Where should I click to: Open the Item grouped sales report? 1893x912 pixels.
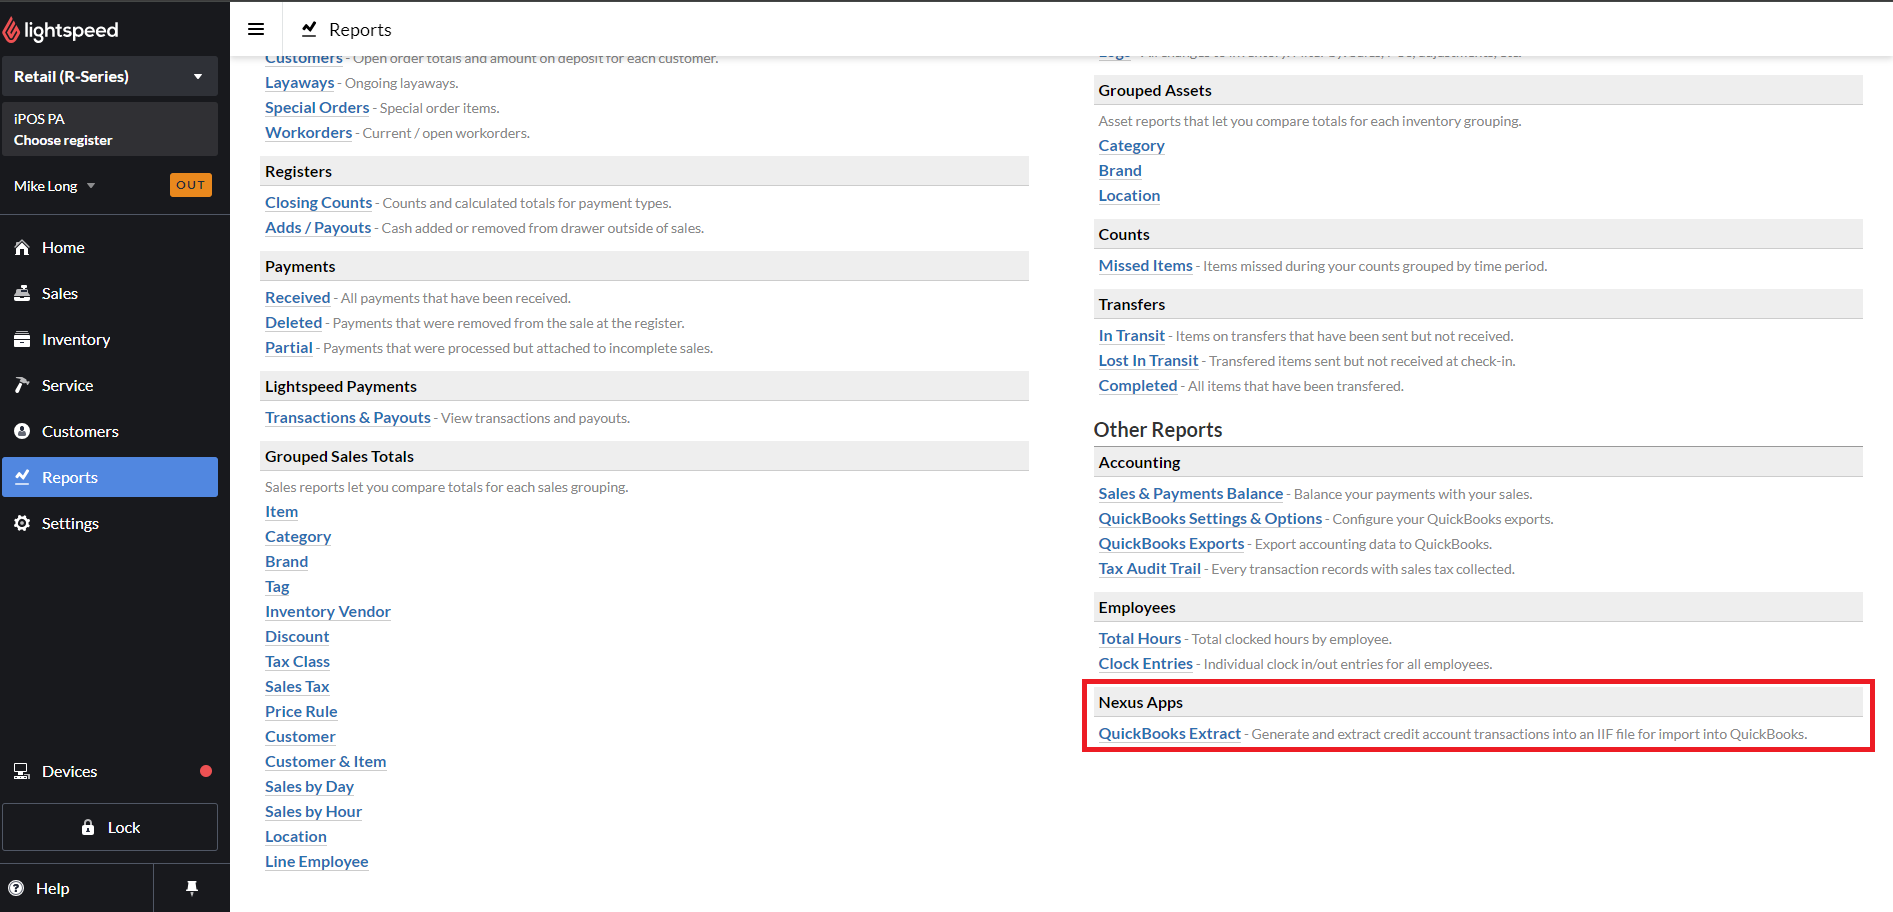point(282,512)
